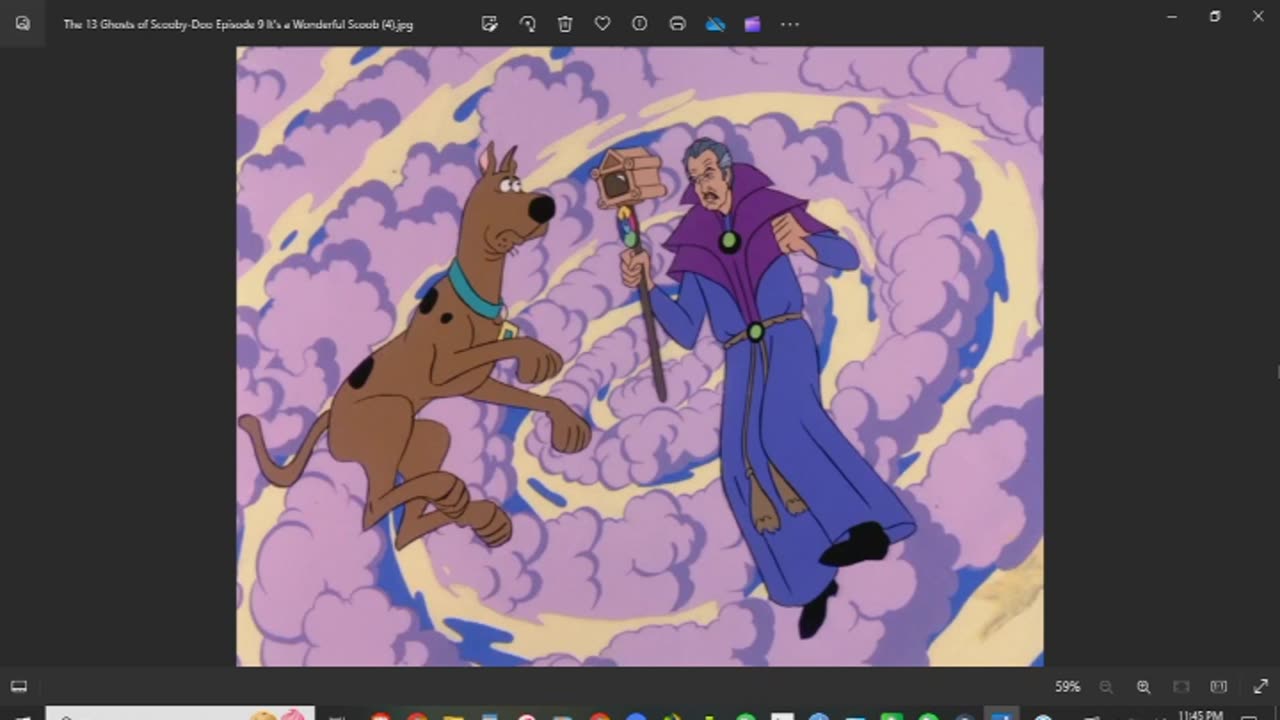Toggle the filmstrip icon at bottom-left
The width and height of the screenshot is (1280, 720).
tap(19, 686)
